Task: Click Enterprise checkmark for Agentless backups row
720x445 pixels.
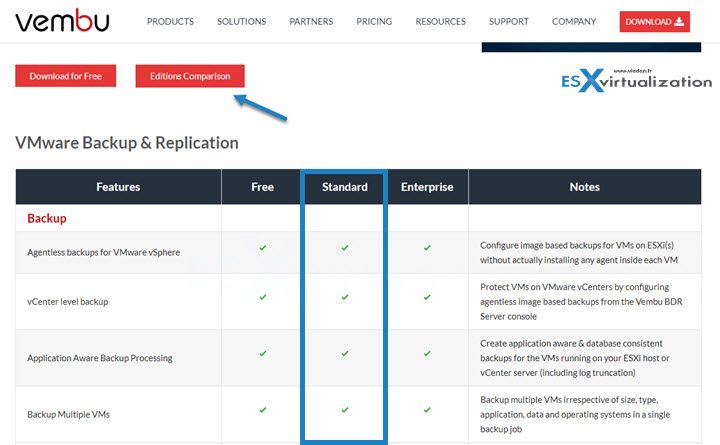Action: pos(427,248)
